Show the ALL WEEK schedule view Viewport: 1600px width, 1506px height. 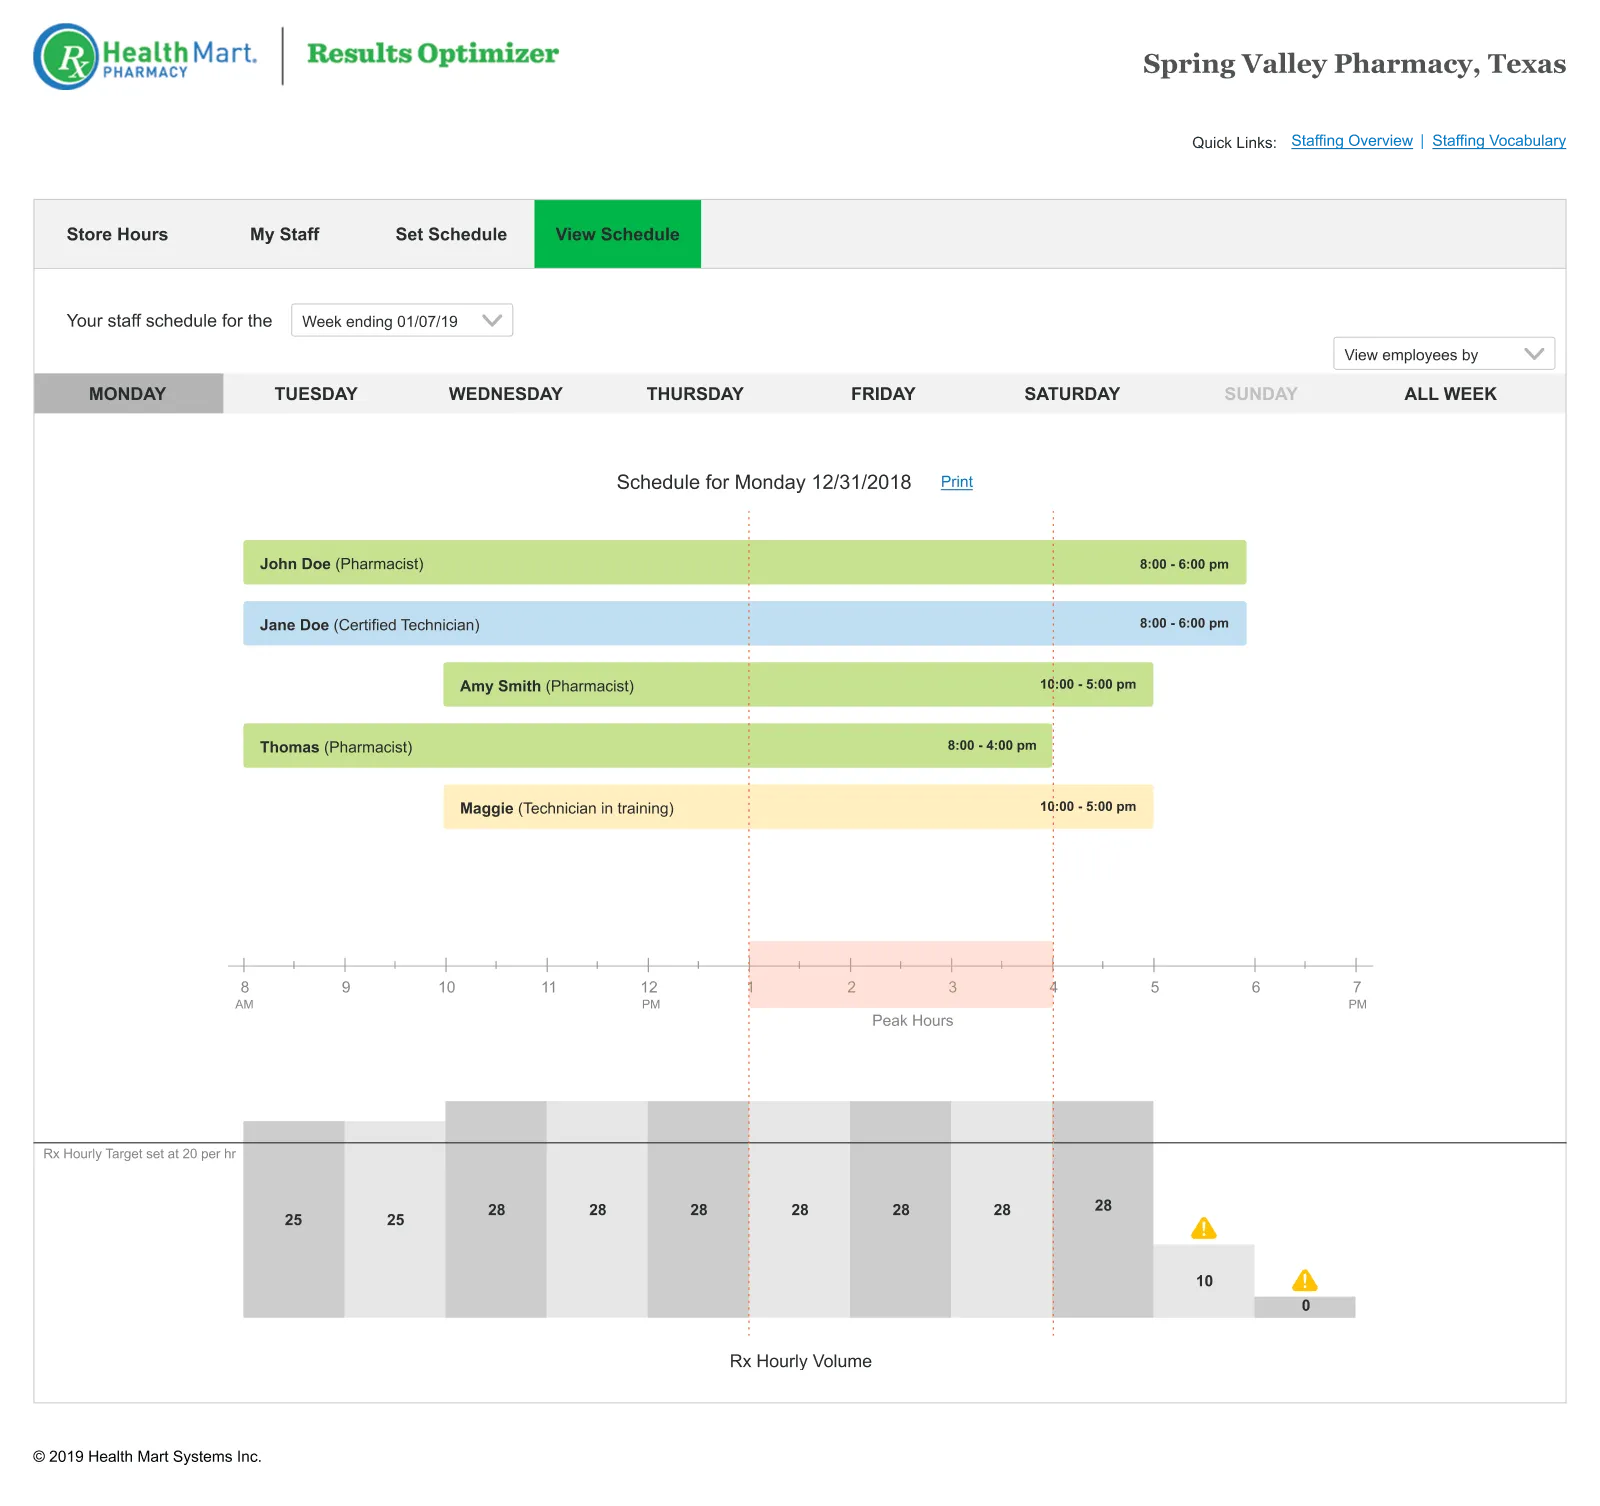[x=1450, y=394]
